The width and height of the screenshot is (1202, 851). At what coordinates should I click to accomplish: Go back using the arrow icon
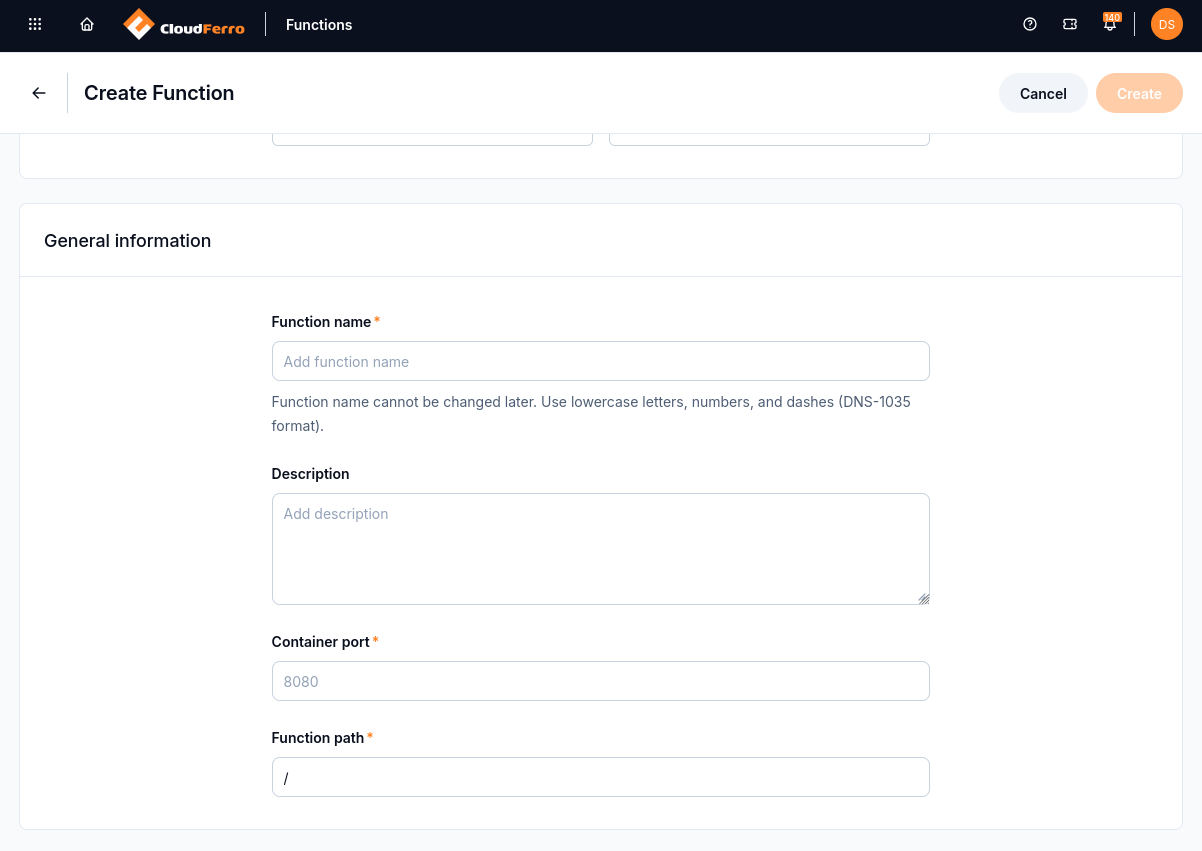39,93
